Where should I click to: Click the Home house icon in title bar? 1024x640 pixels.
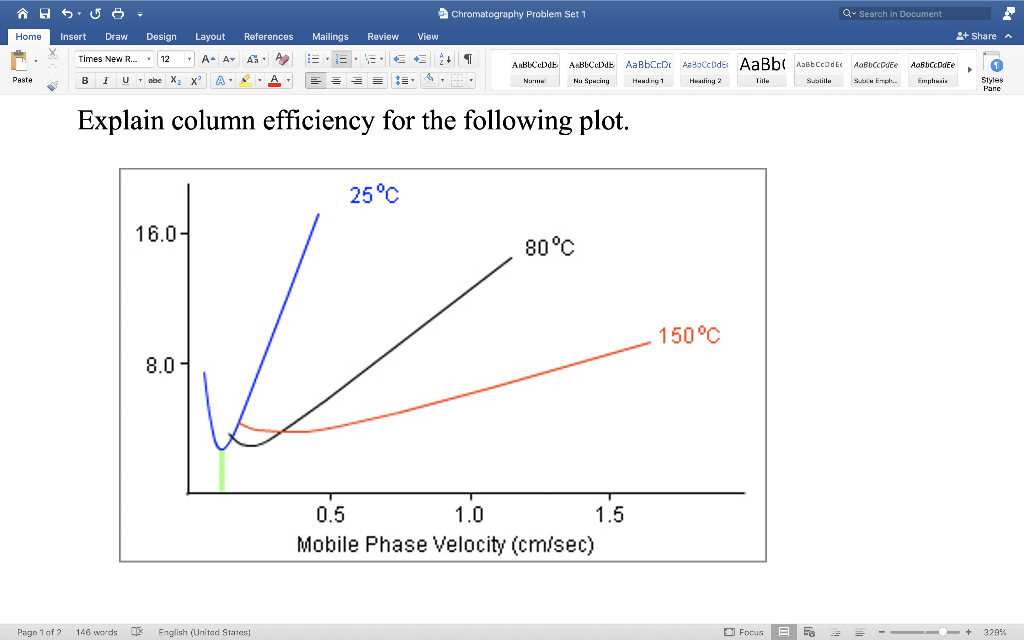click(x=23, y=14)
